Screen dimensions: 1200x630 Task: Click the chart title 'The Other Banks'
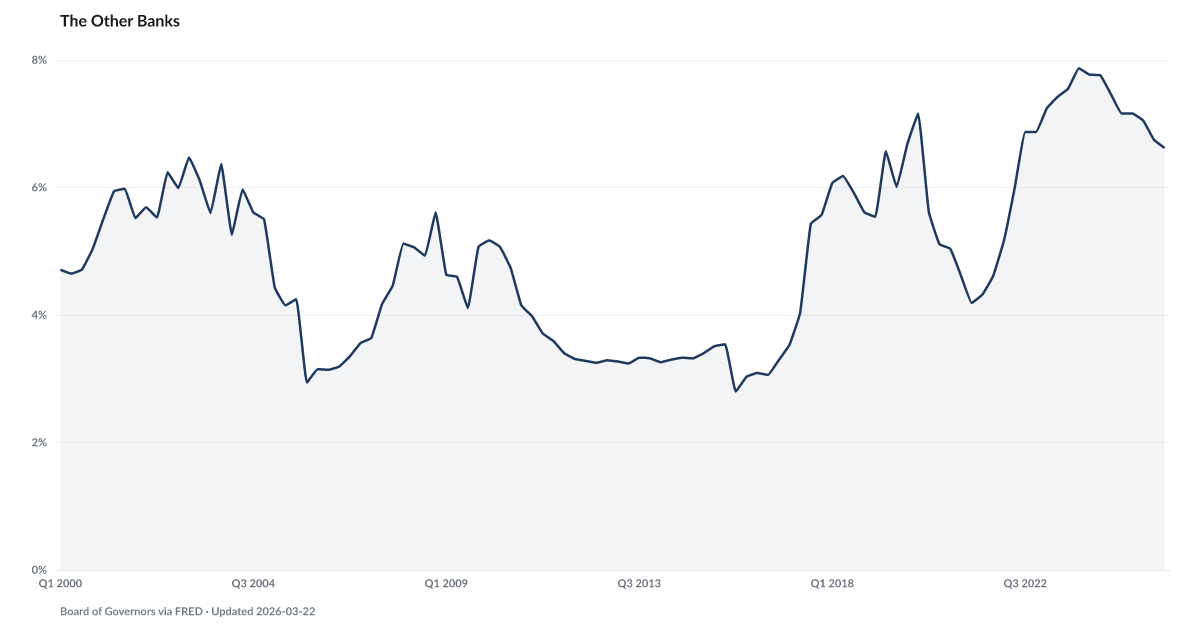point(120,21)
